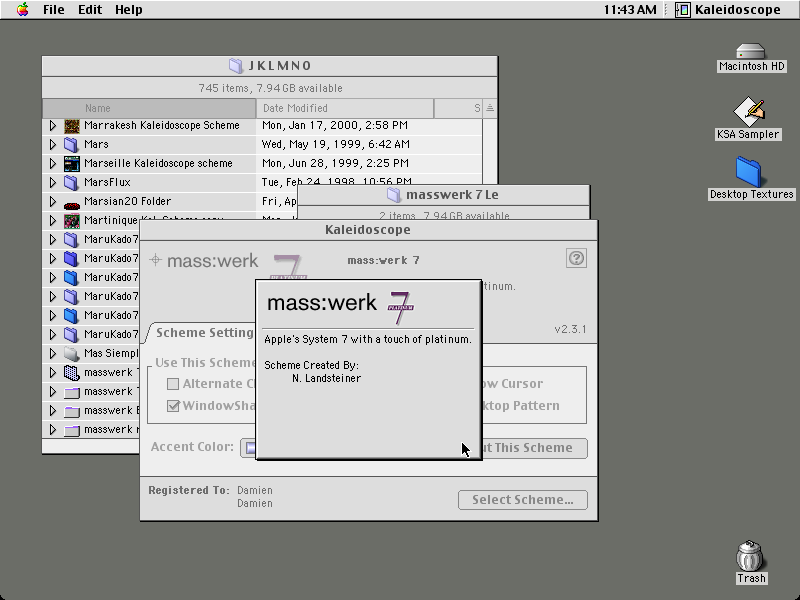
Task: Expand the Mas Siempl disclosure triangle
Action: [x=53, y=353]
